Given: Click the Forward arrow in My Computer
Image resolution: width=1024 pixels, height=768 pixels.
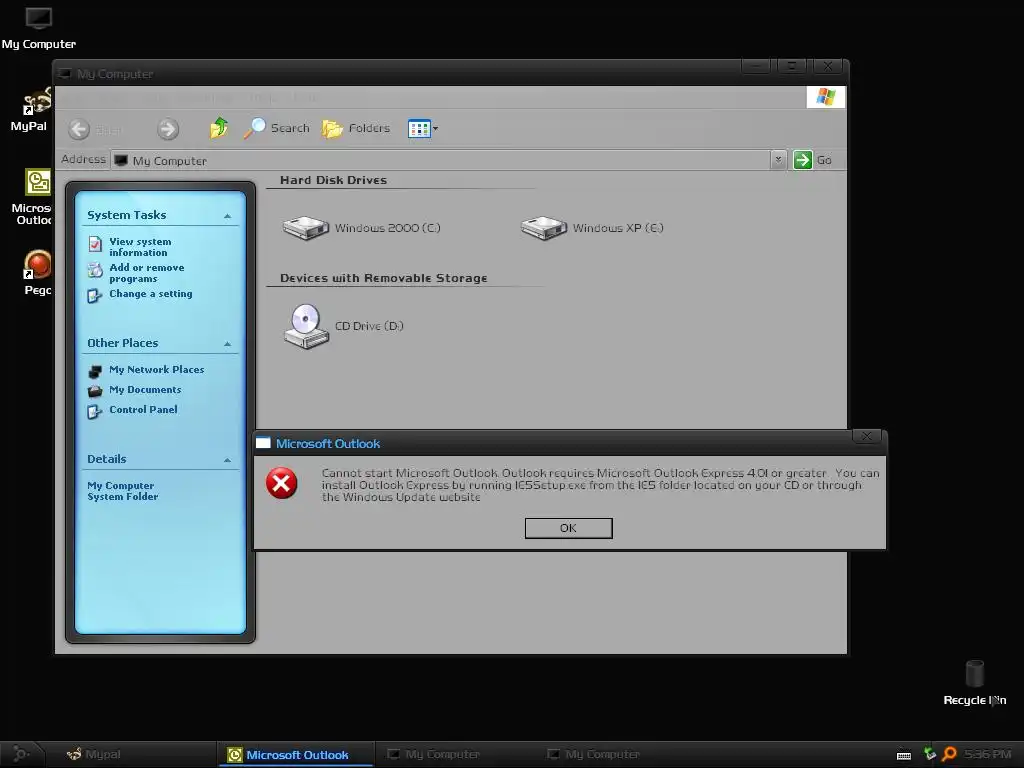Looking at the screenshot, I should [x=168, y=129].
